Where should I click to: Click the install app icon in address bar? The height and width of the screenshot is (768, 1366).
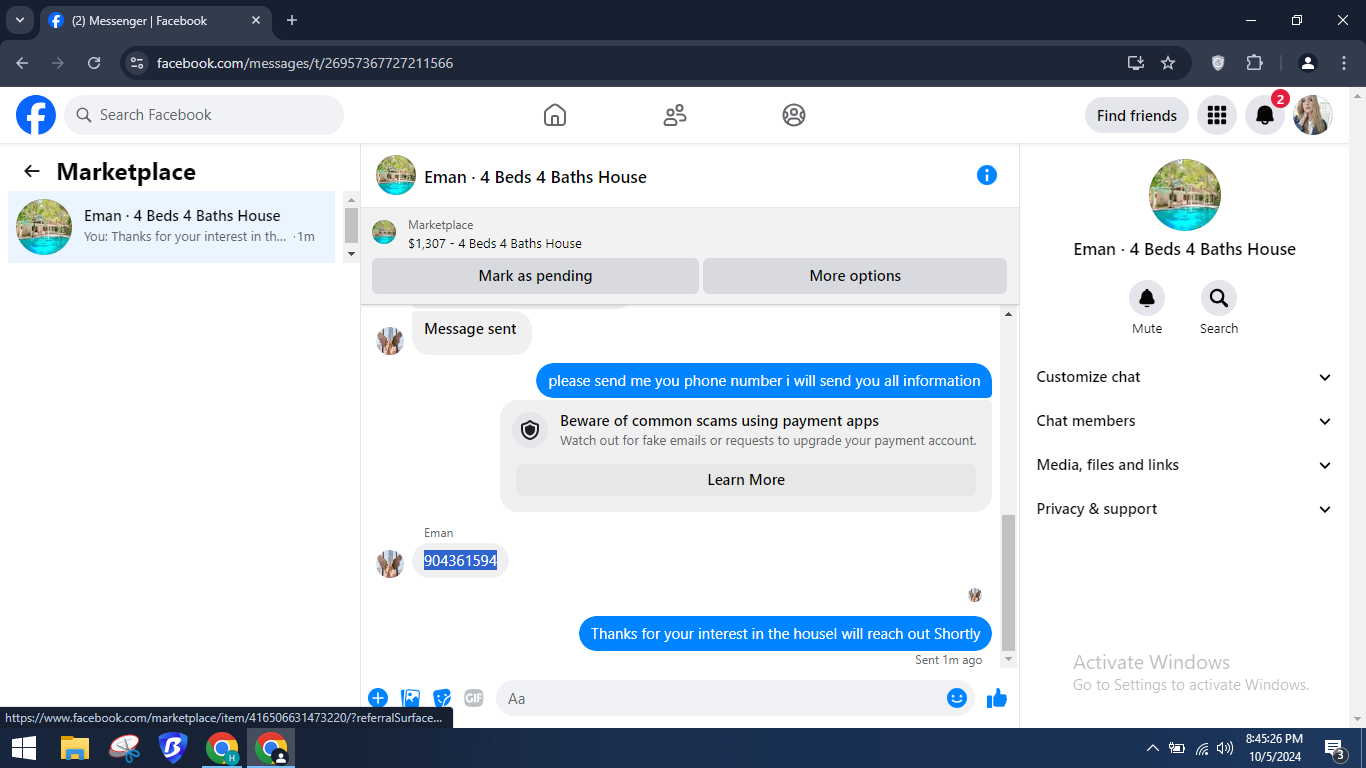click(x=1136, y=63)
